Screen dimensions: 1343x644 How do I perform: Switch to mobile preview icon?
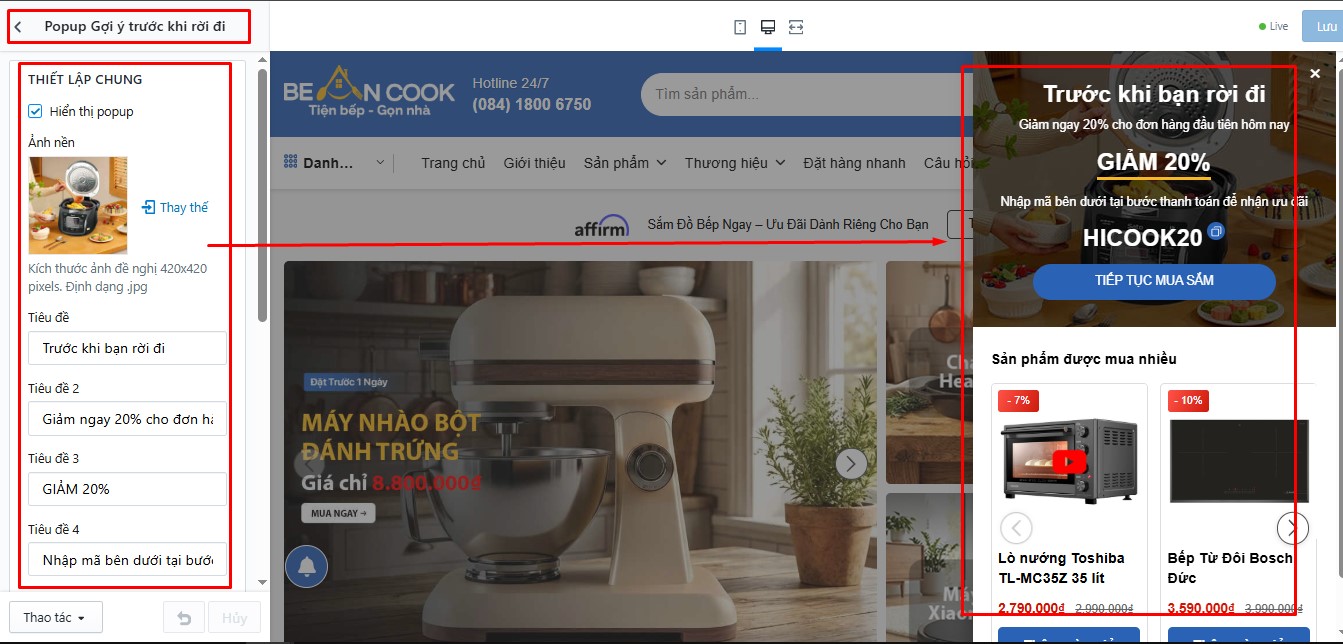click(x=740, y=27)
